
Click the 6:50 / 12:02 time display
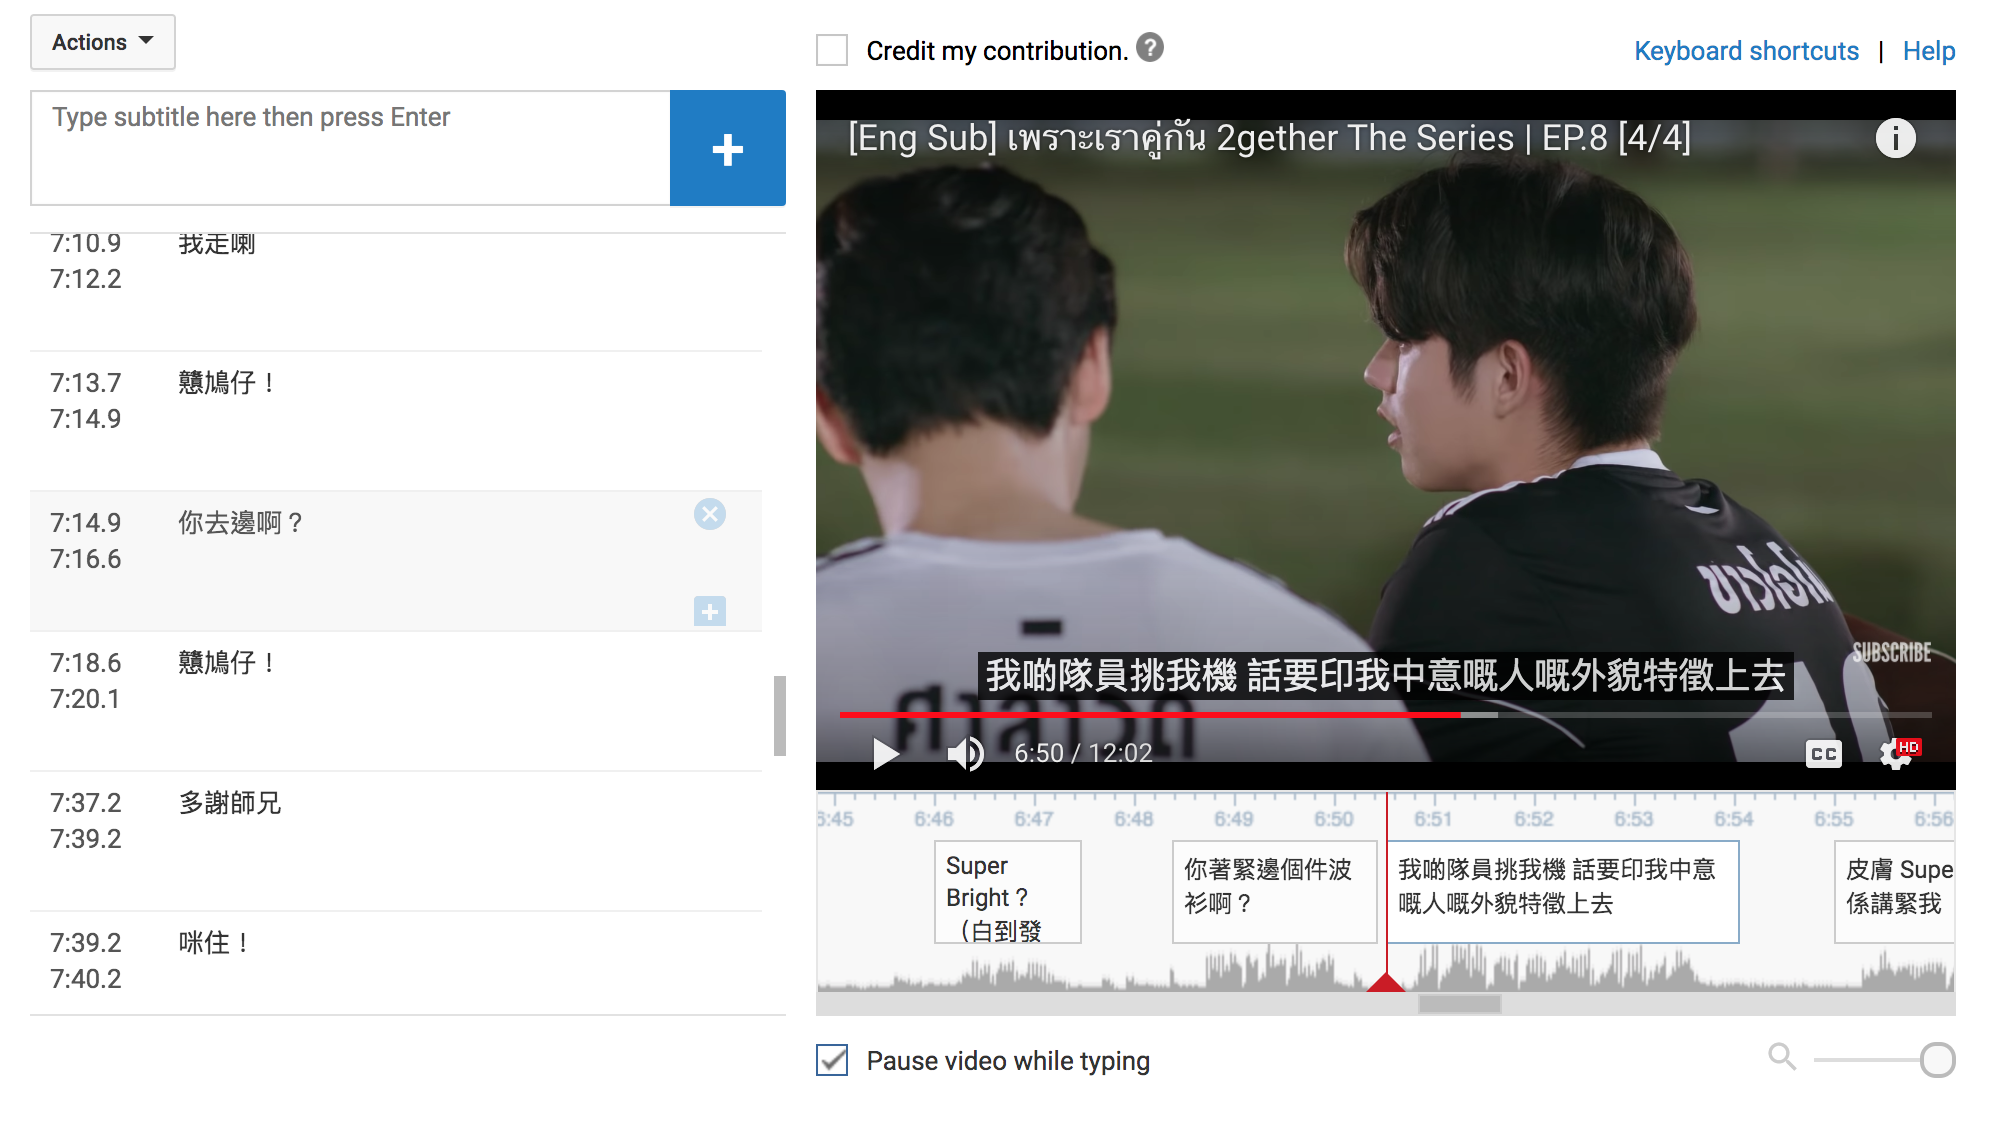[1083, 753]
